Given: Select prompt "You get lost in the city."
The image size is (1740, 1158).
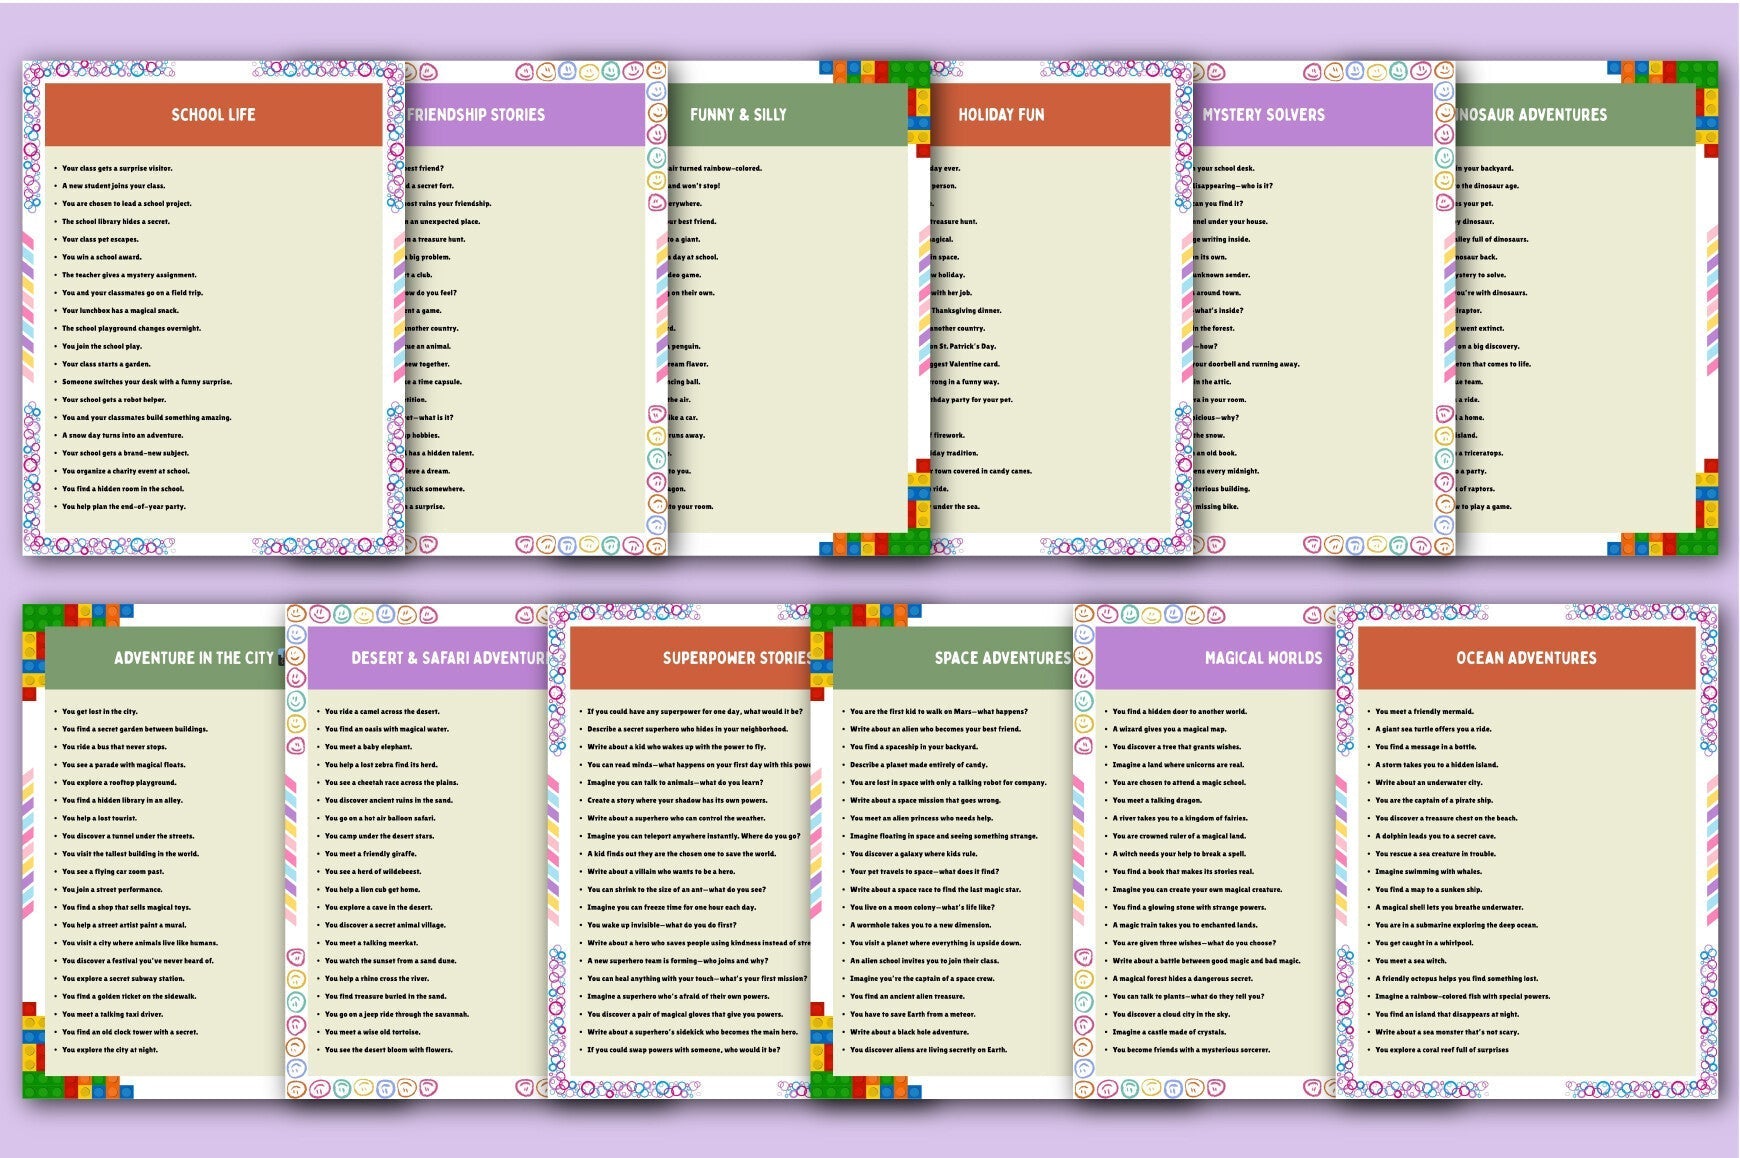Looking at the screenshot, I should (100, 712).
